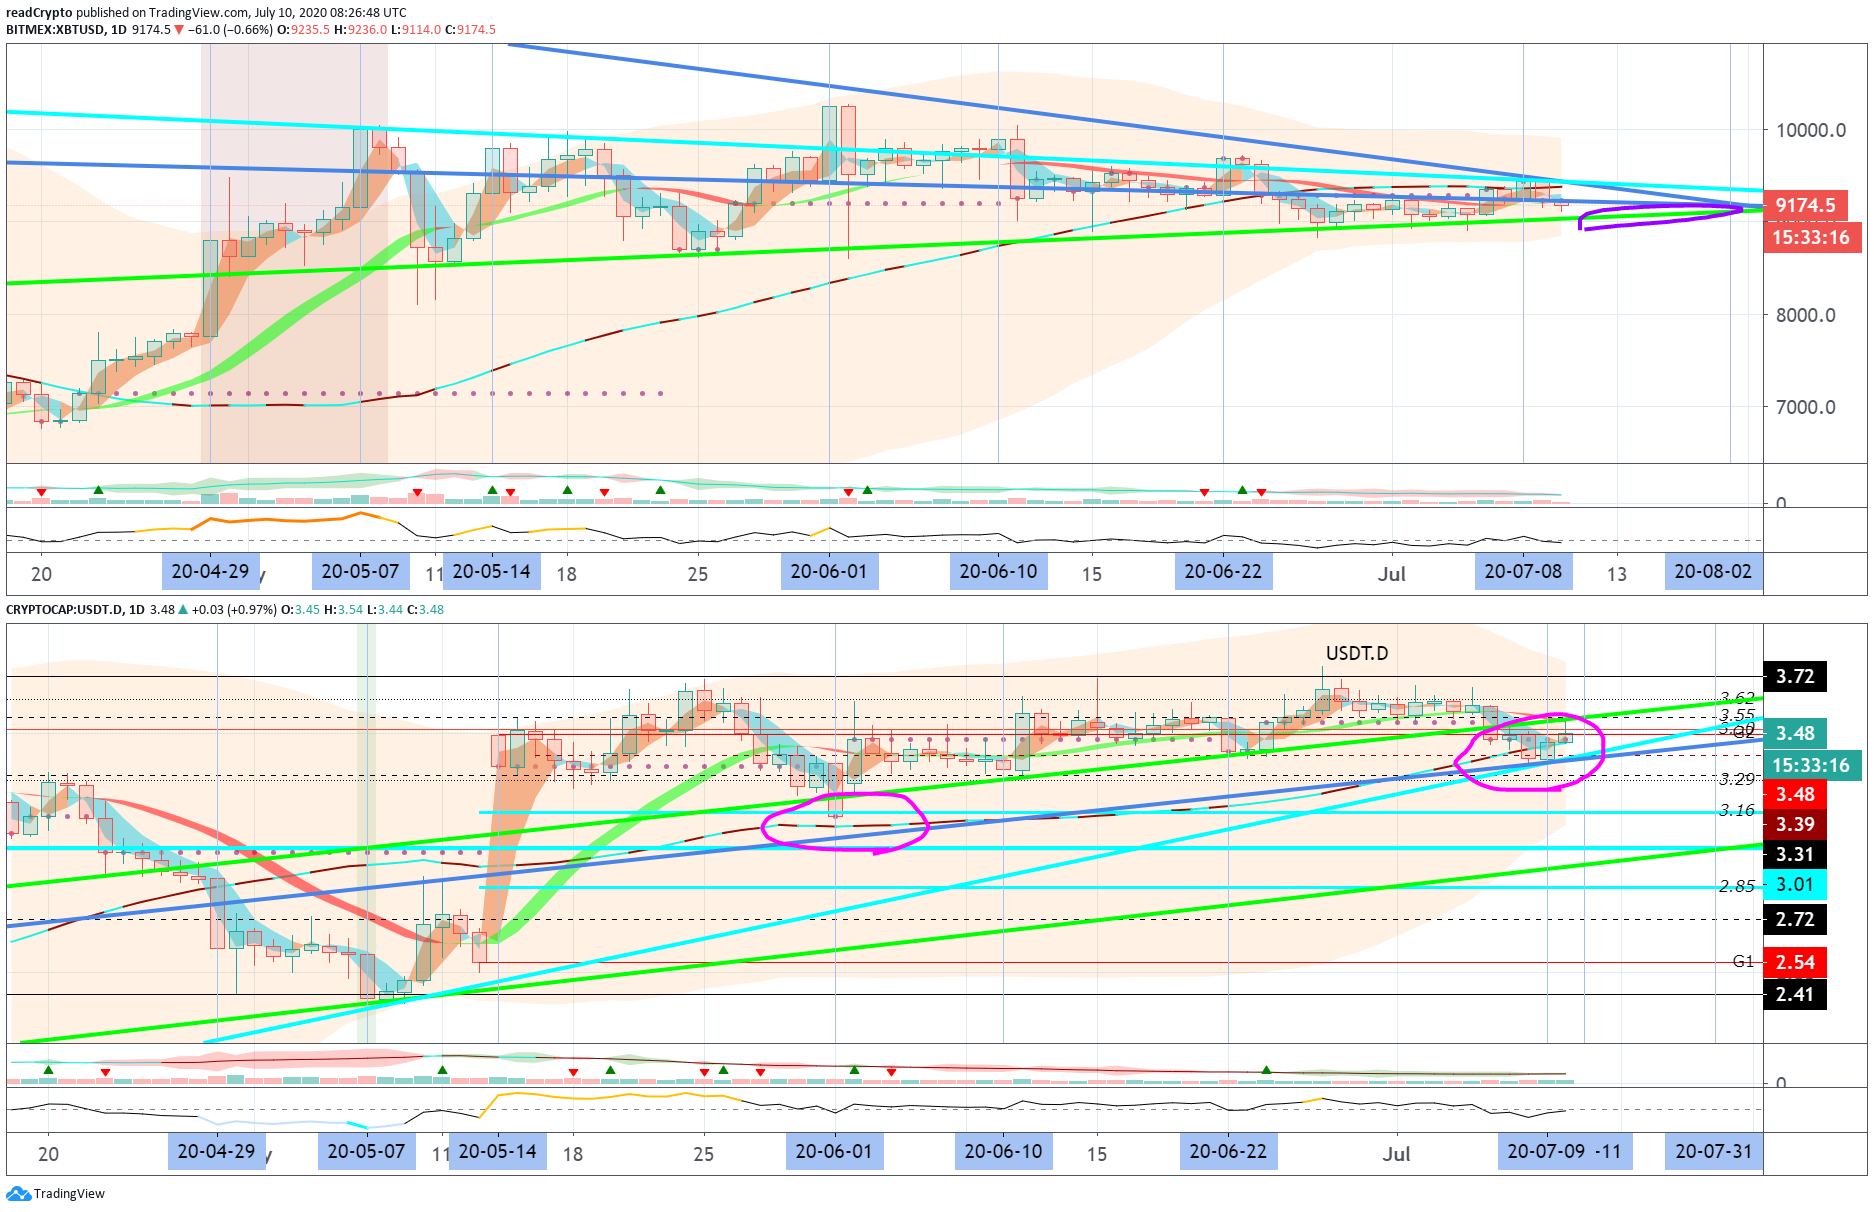Image resolution: width=1874 pixels, height=1212 pixels.
Task: Click the 20-07-08 date marker
Action: pyautogui.click(x=1524, y=572)
